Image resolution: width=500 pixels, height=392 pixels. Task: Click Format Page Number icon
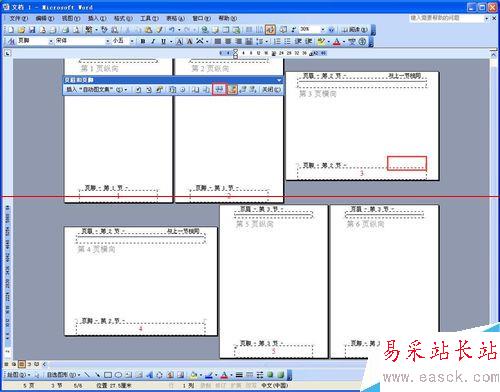click(x=160, y=89)
